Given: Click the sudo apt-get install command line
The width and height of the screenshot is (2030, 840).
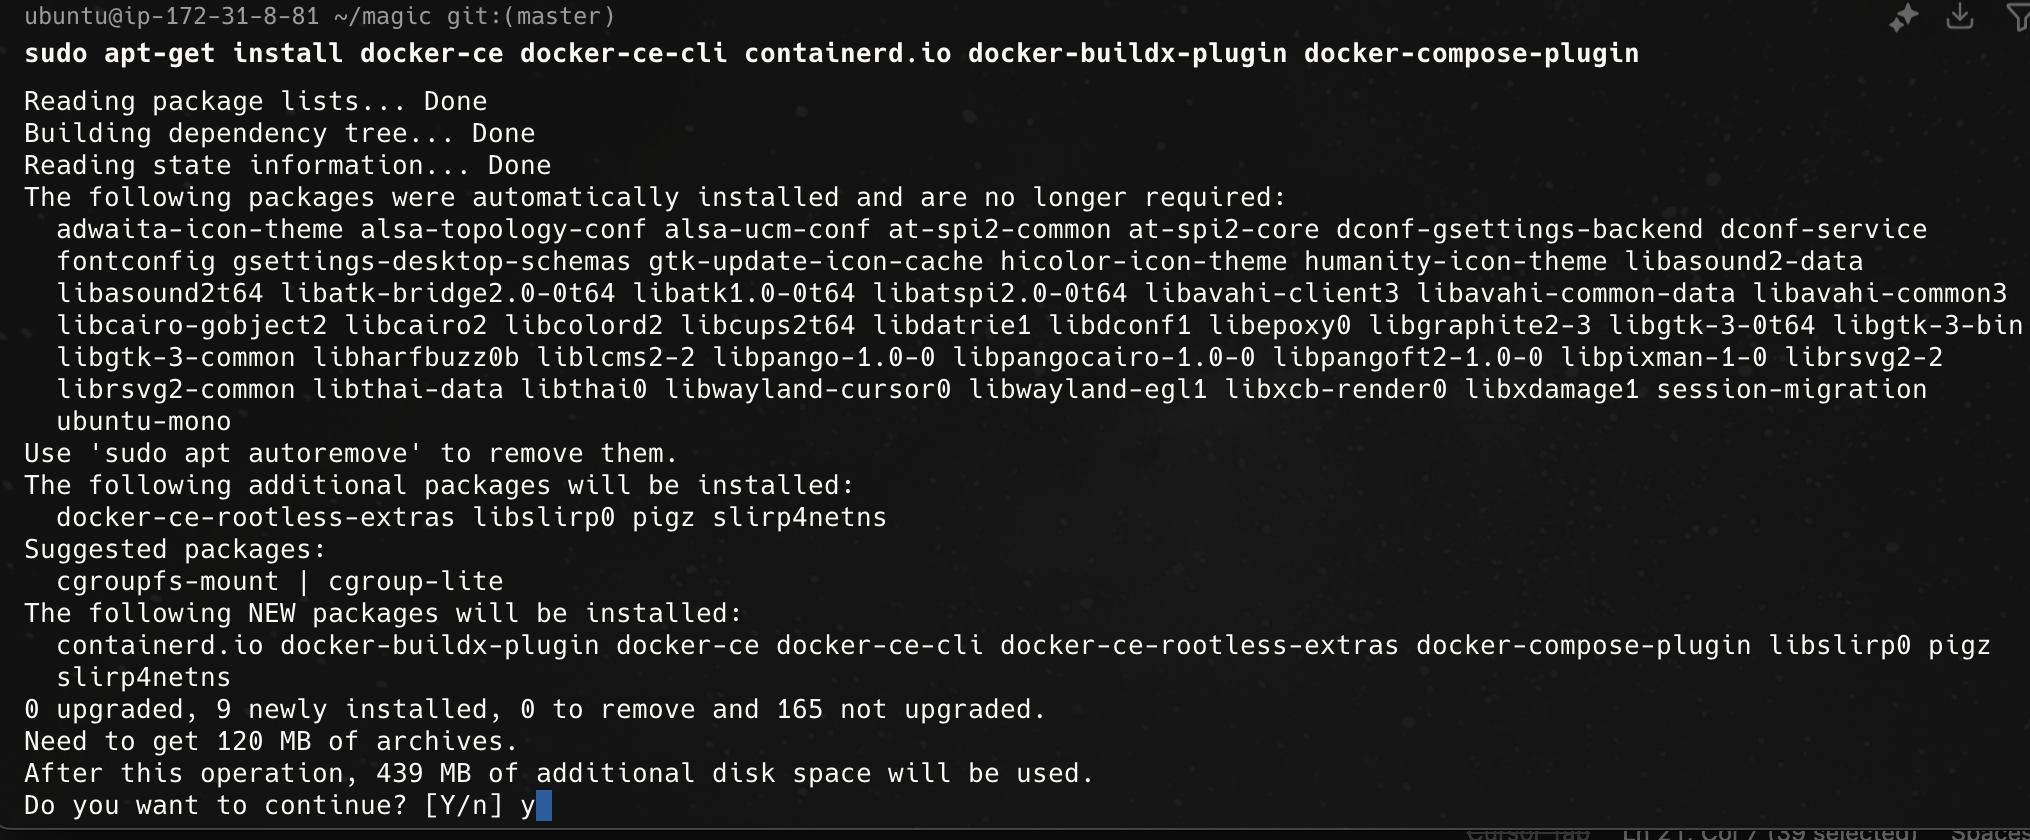Looking at the screenshot, I should coord(830,54).
